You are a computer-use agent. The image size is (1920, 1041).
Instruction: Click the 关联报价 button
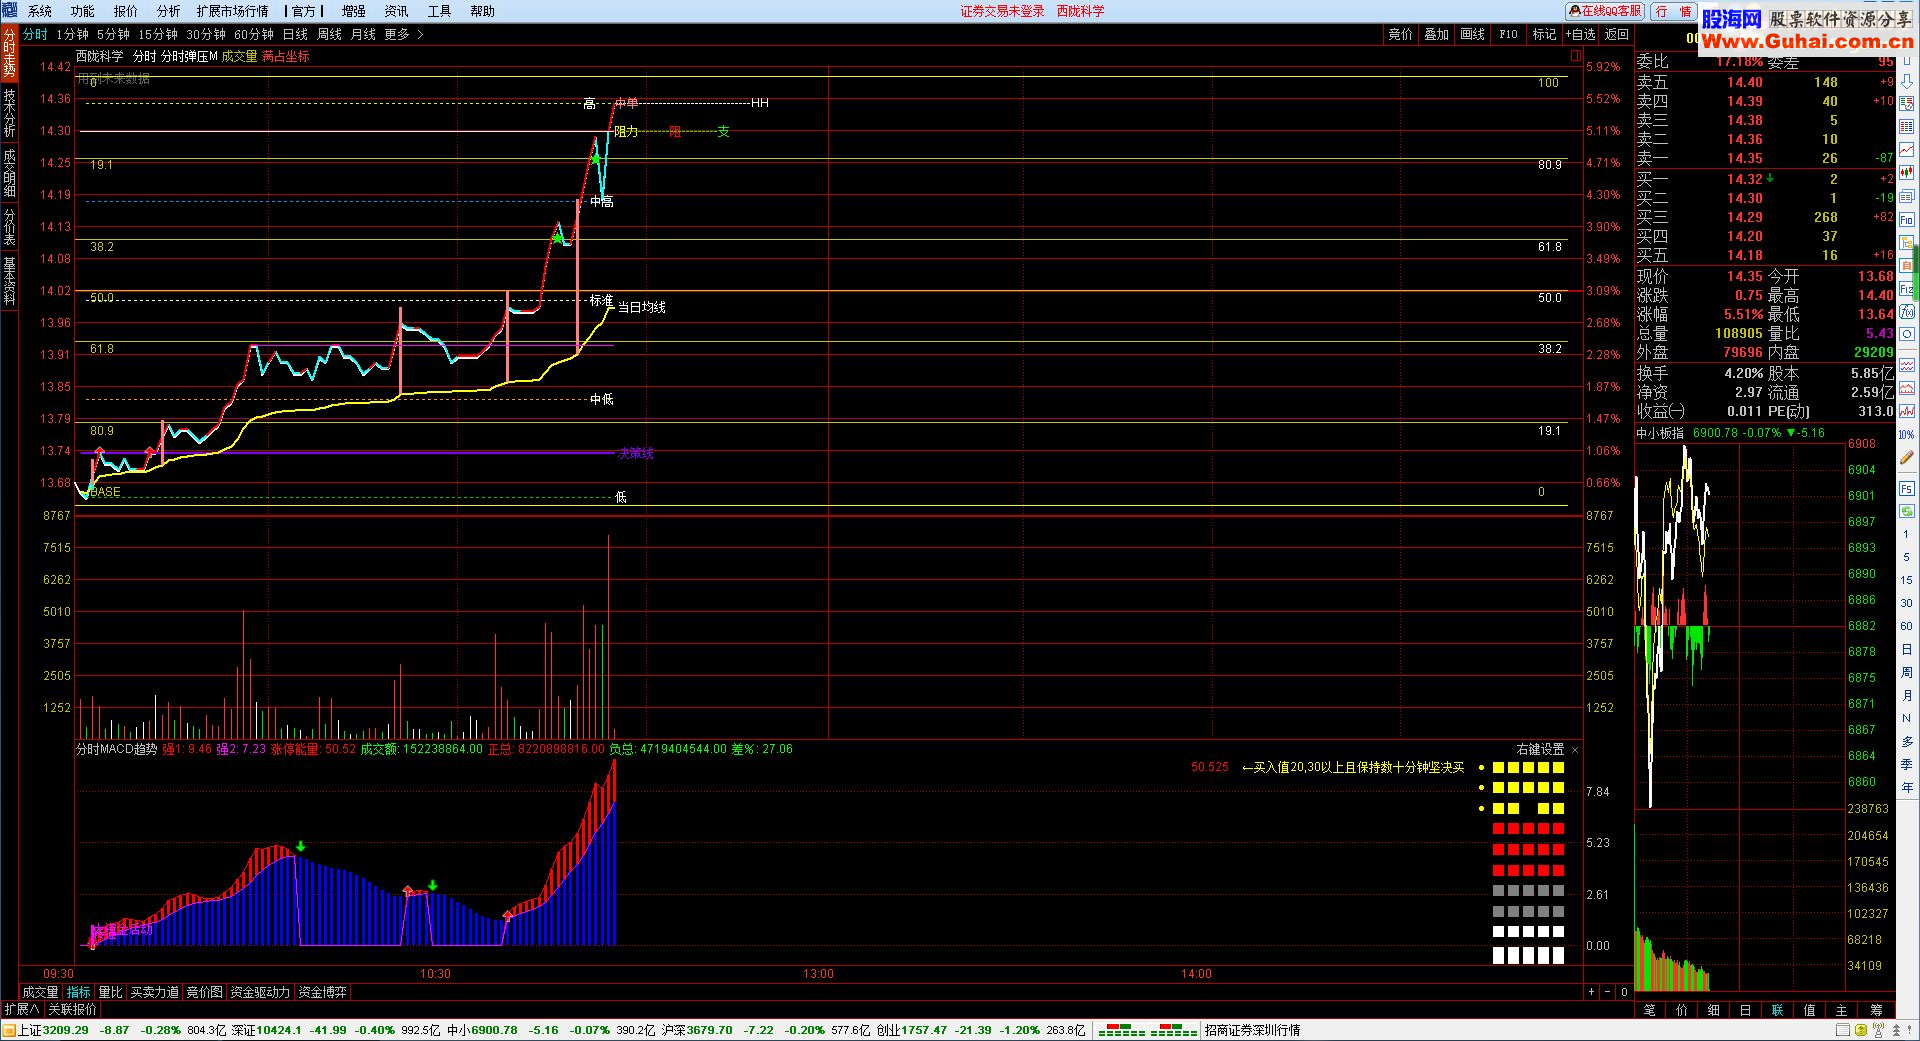point(72,1010)
